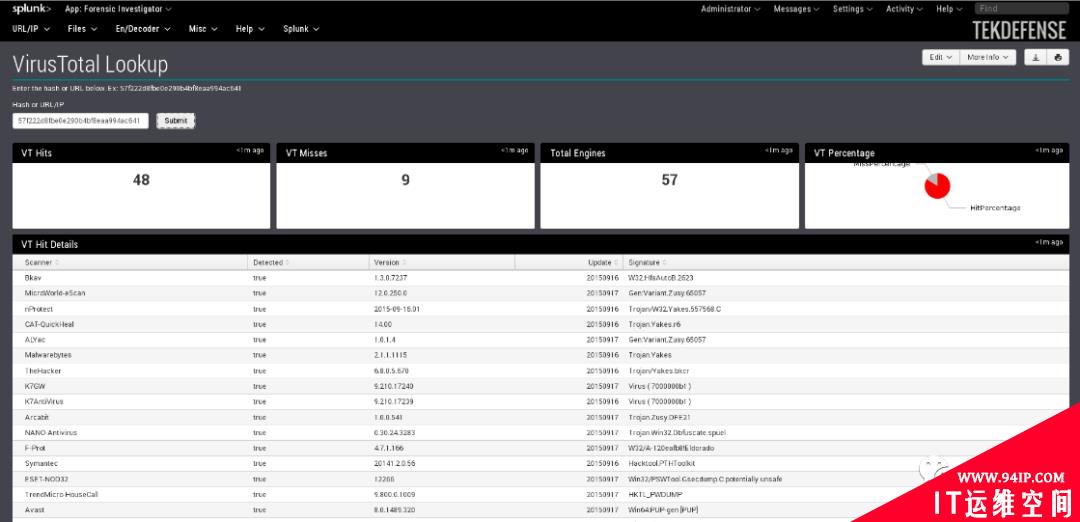This screenshot has height=522, width=1080.
Task: Open the Files navigation menu
Action: point(83,29)
